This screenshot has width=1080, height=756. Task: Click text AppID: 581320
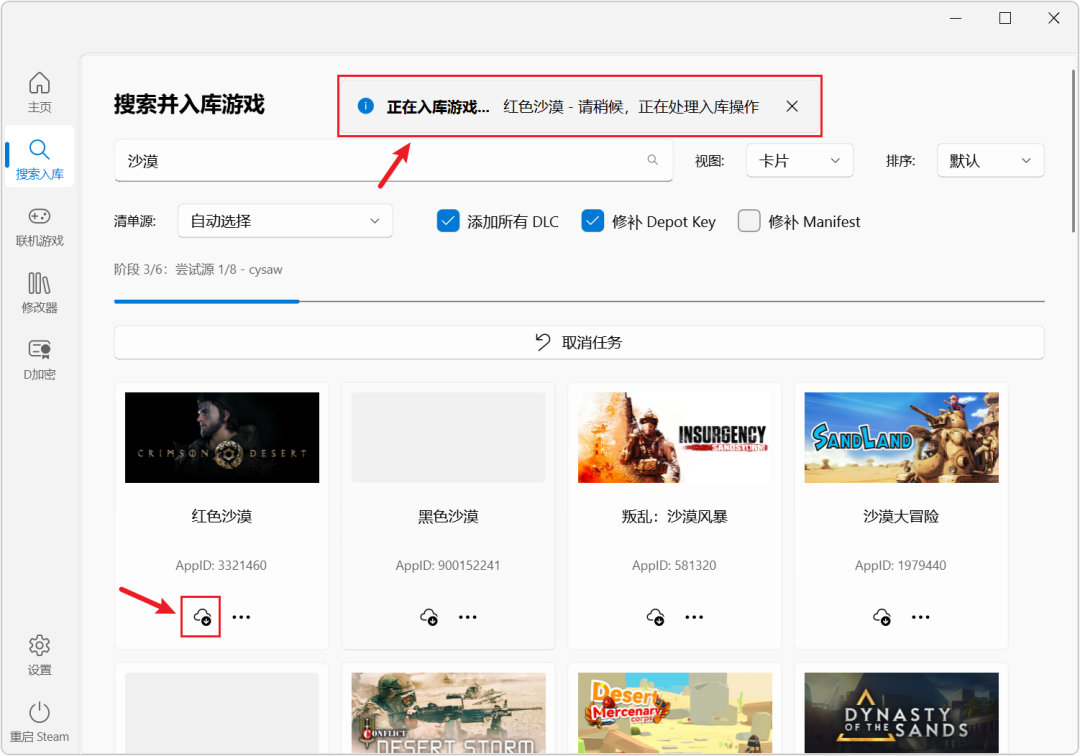[674, 565]
